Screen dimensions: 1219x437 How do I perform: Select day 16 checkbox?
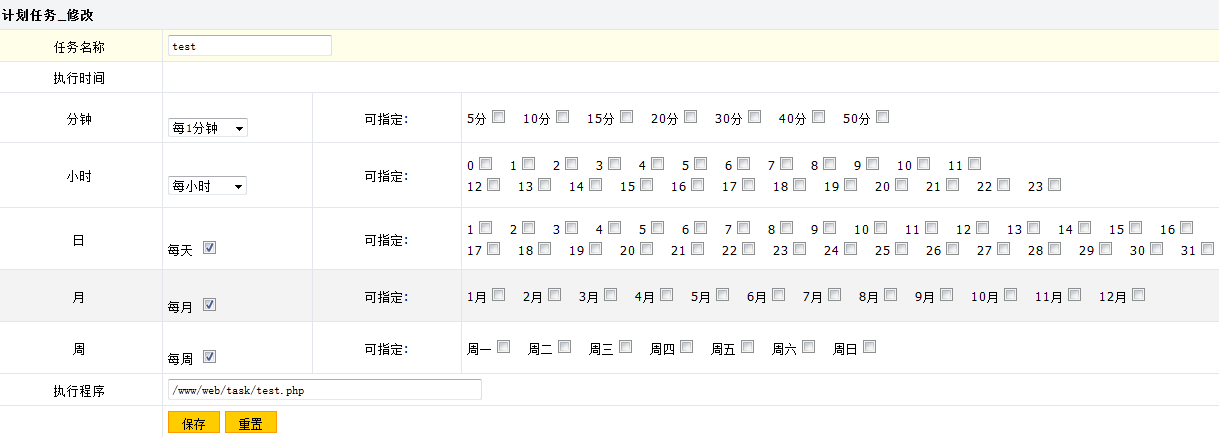1186,228
